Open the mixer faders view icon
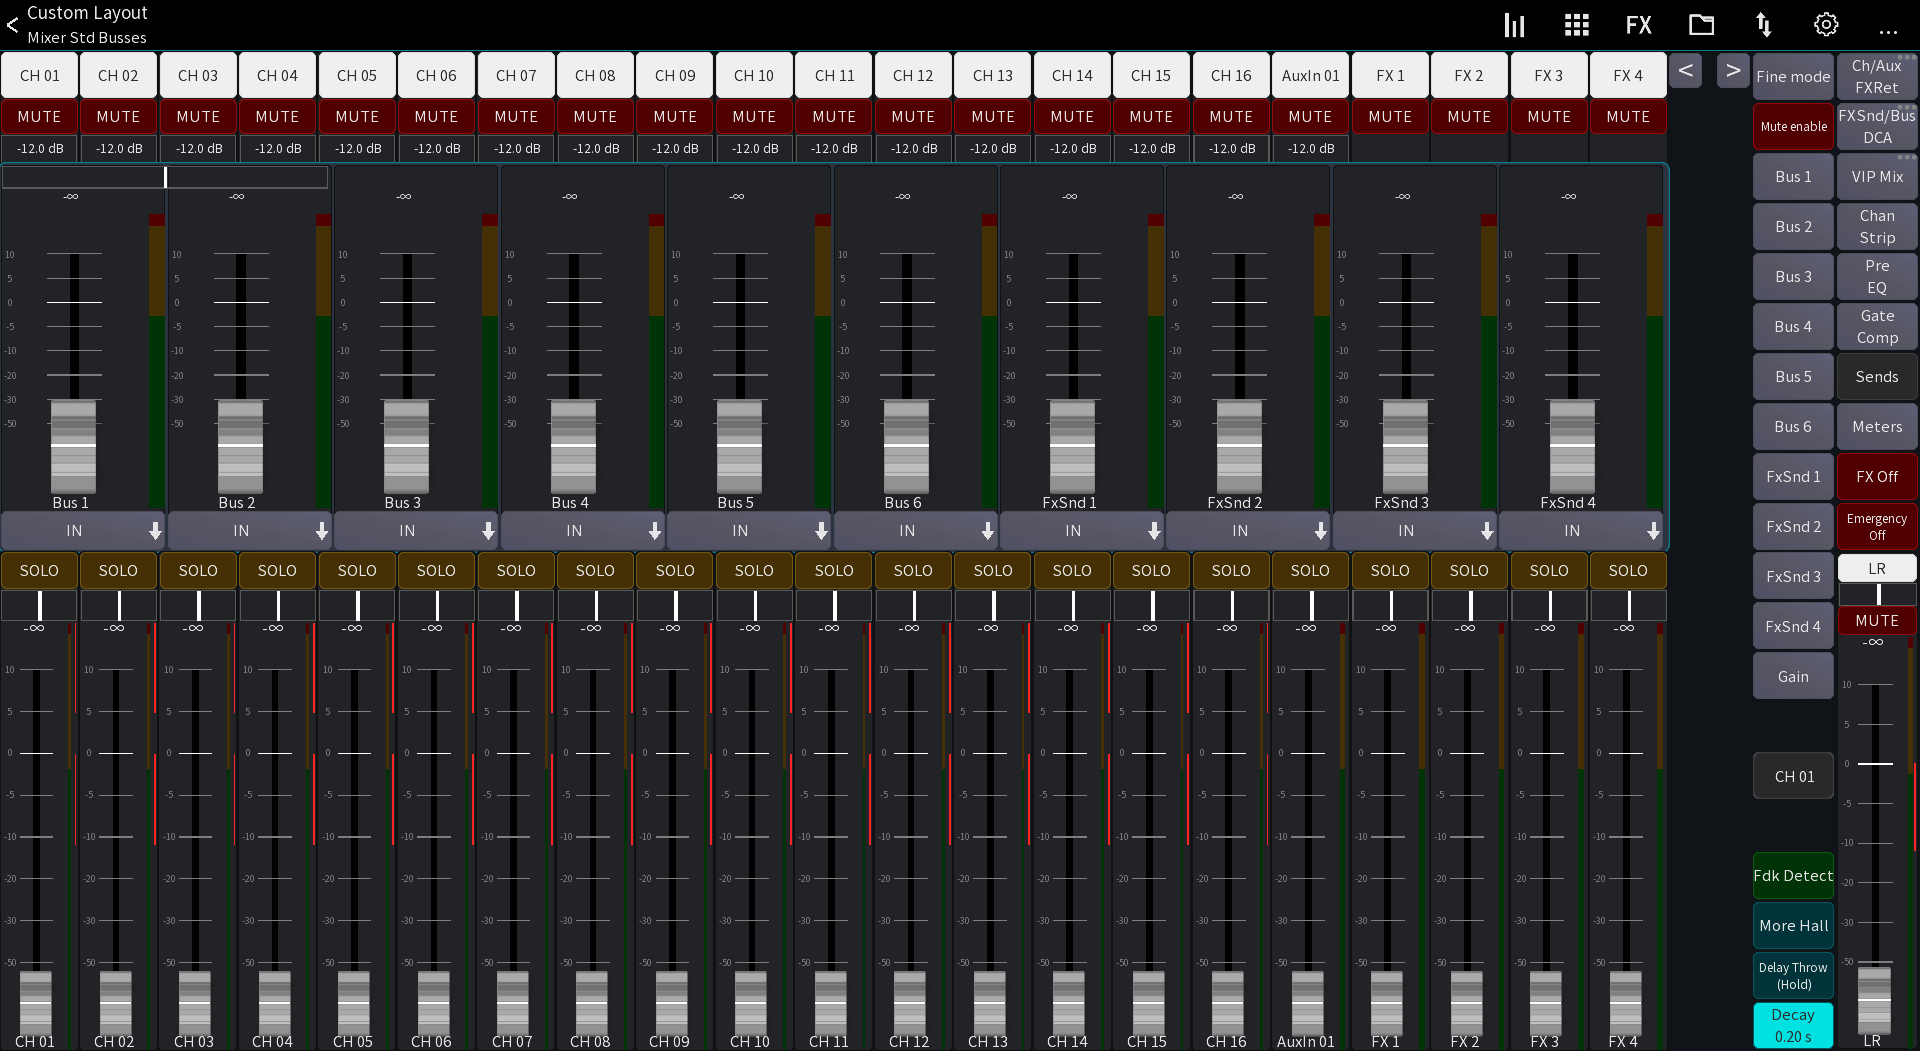Image resolution: width=1920 pixels, height=1051 pixels. [1515, 25]
